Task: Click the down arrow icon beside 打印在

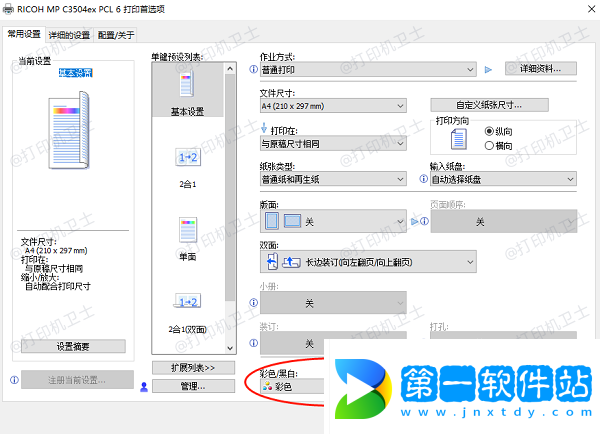Action: (x=264, y=128)
